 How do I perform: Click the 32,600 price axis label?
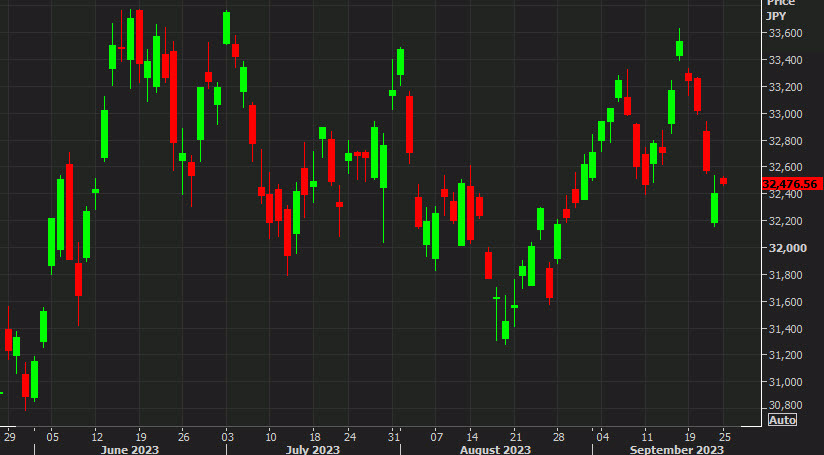click(x=784, y=167)
